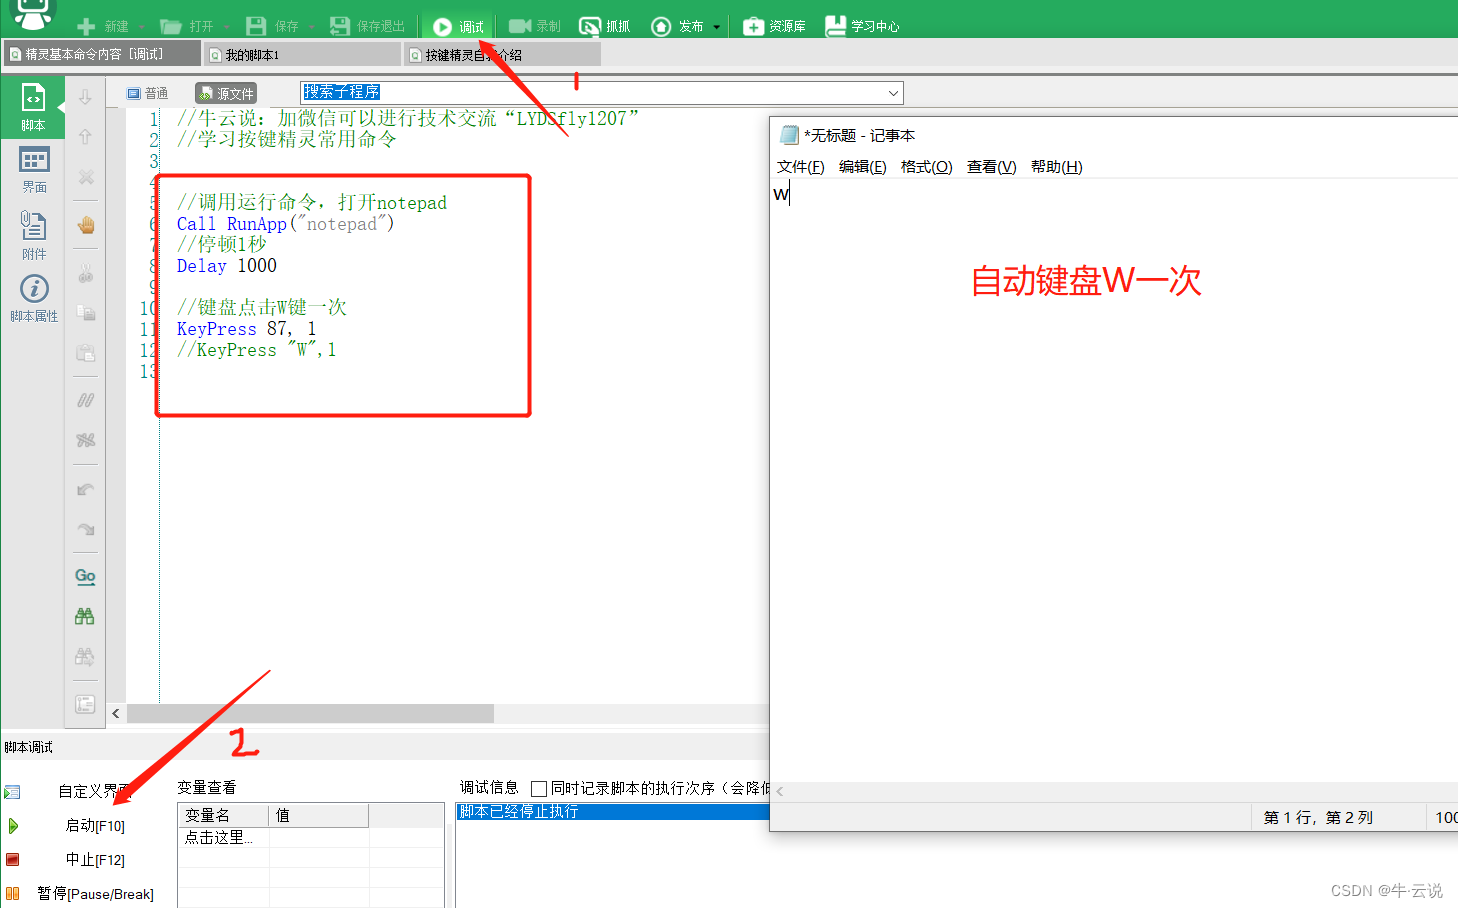1458x908 pixels.
Task: Click the paste clipboard icon
Action: (85, 352)
